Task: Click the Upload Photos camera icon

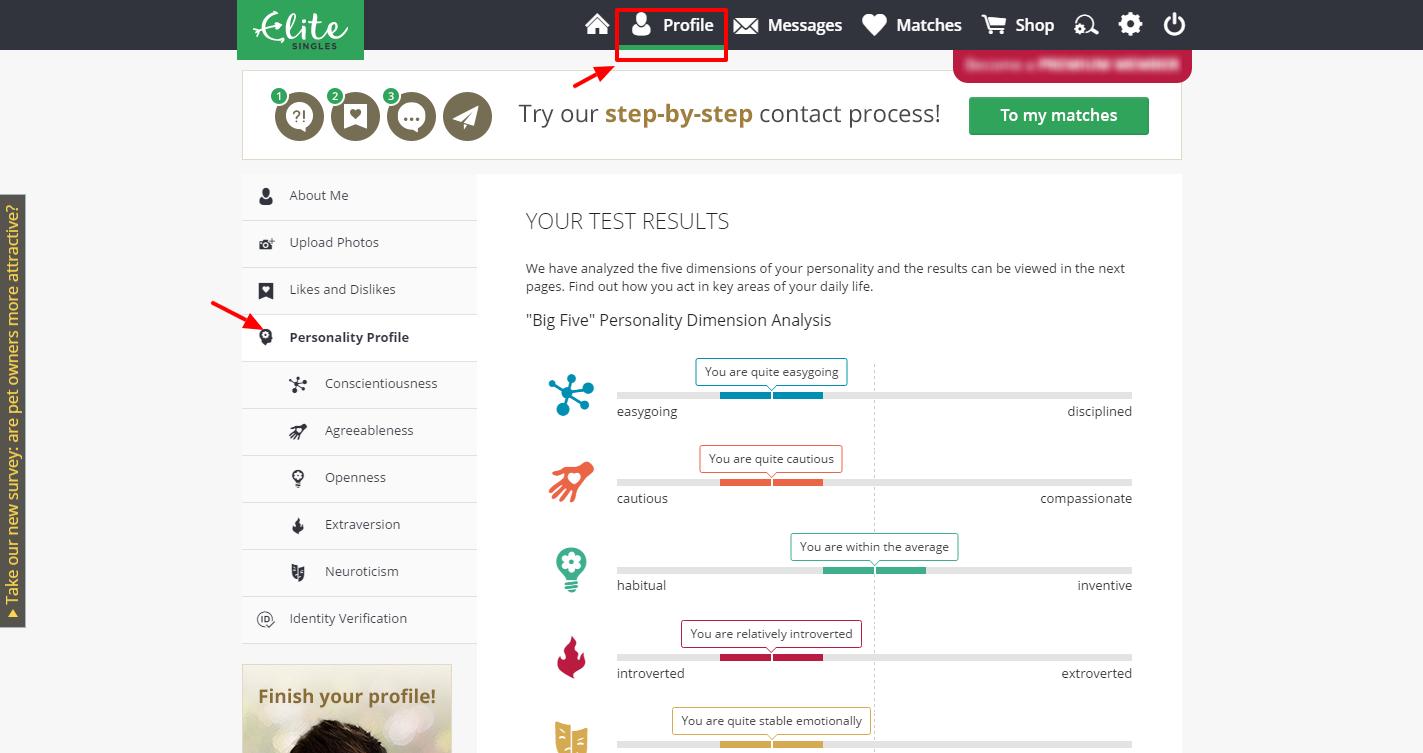Action: coord(266,243)
